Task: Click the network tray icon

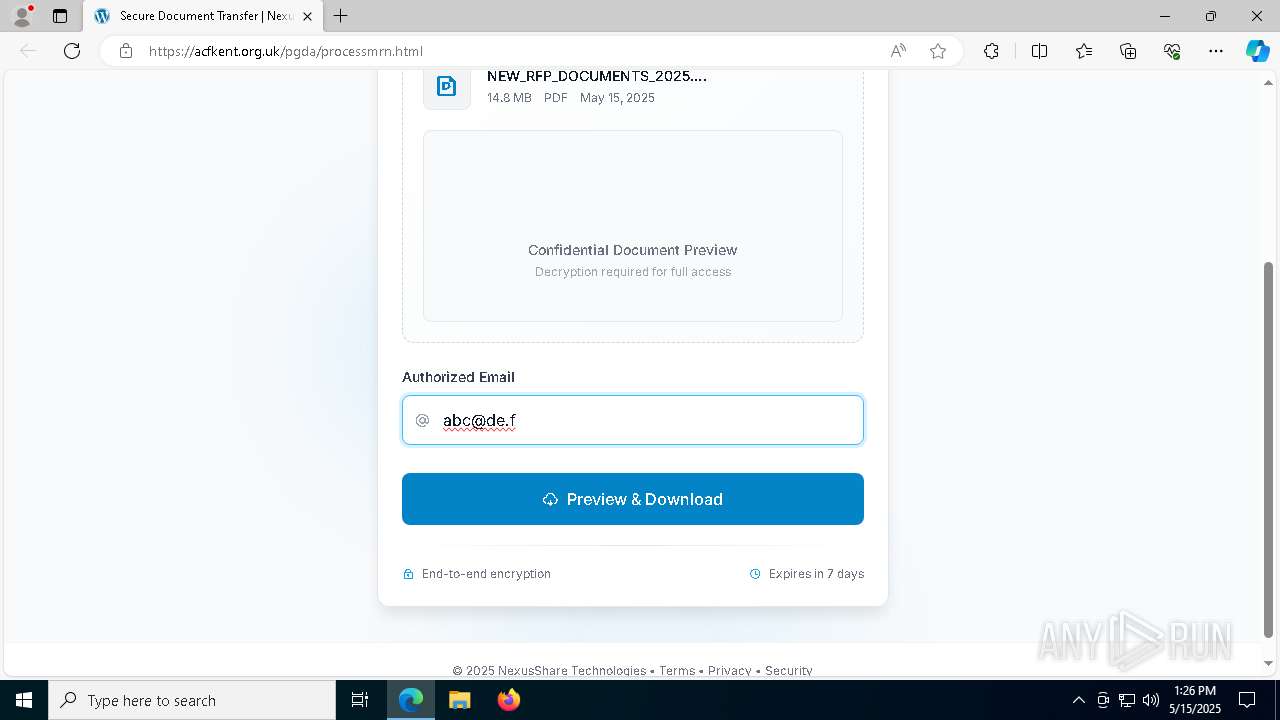Action: pyautogui.click(x=1127, y=700)
